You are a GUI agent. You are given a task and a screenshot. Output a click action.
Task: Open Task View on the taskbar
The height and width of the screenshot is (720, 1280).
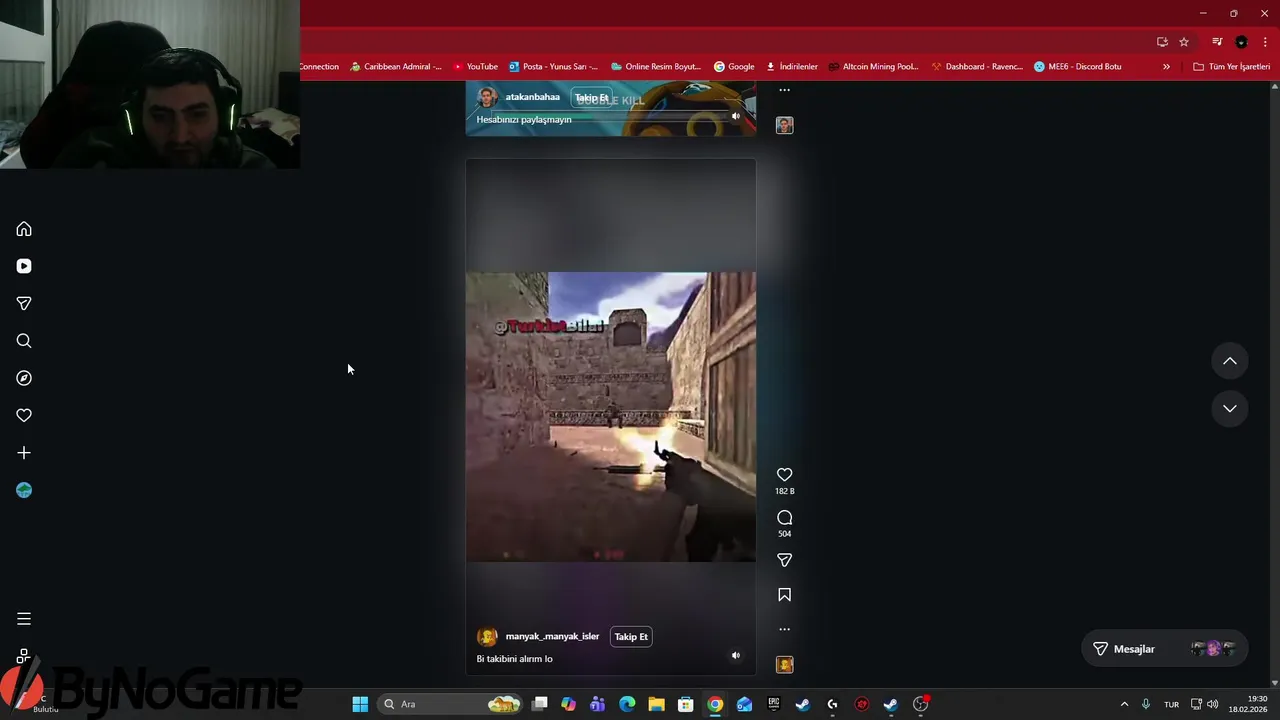[540, 704]
